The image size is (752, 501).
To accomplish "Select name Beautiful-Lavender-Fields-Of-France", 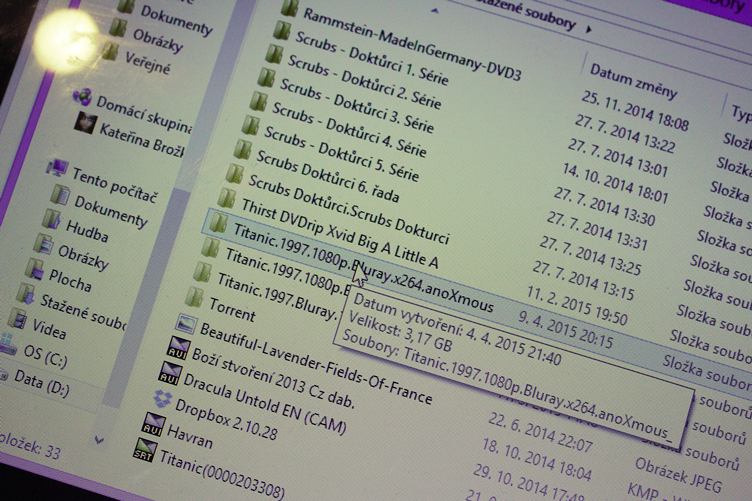I will [x=316, y=363].
